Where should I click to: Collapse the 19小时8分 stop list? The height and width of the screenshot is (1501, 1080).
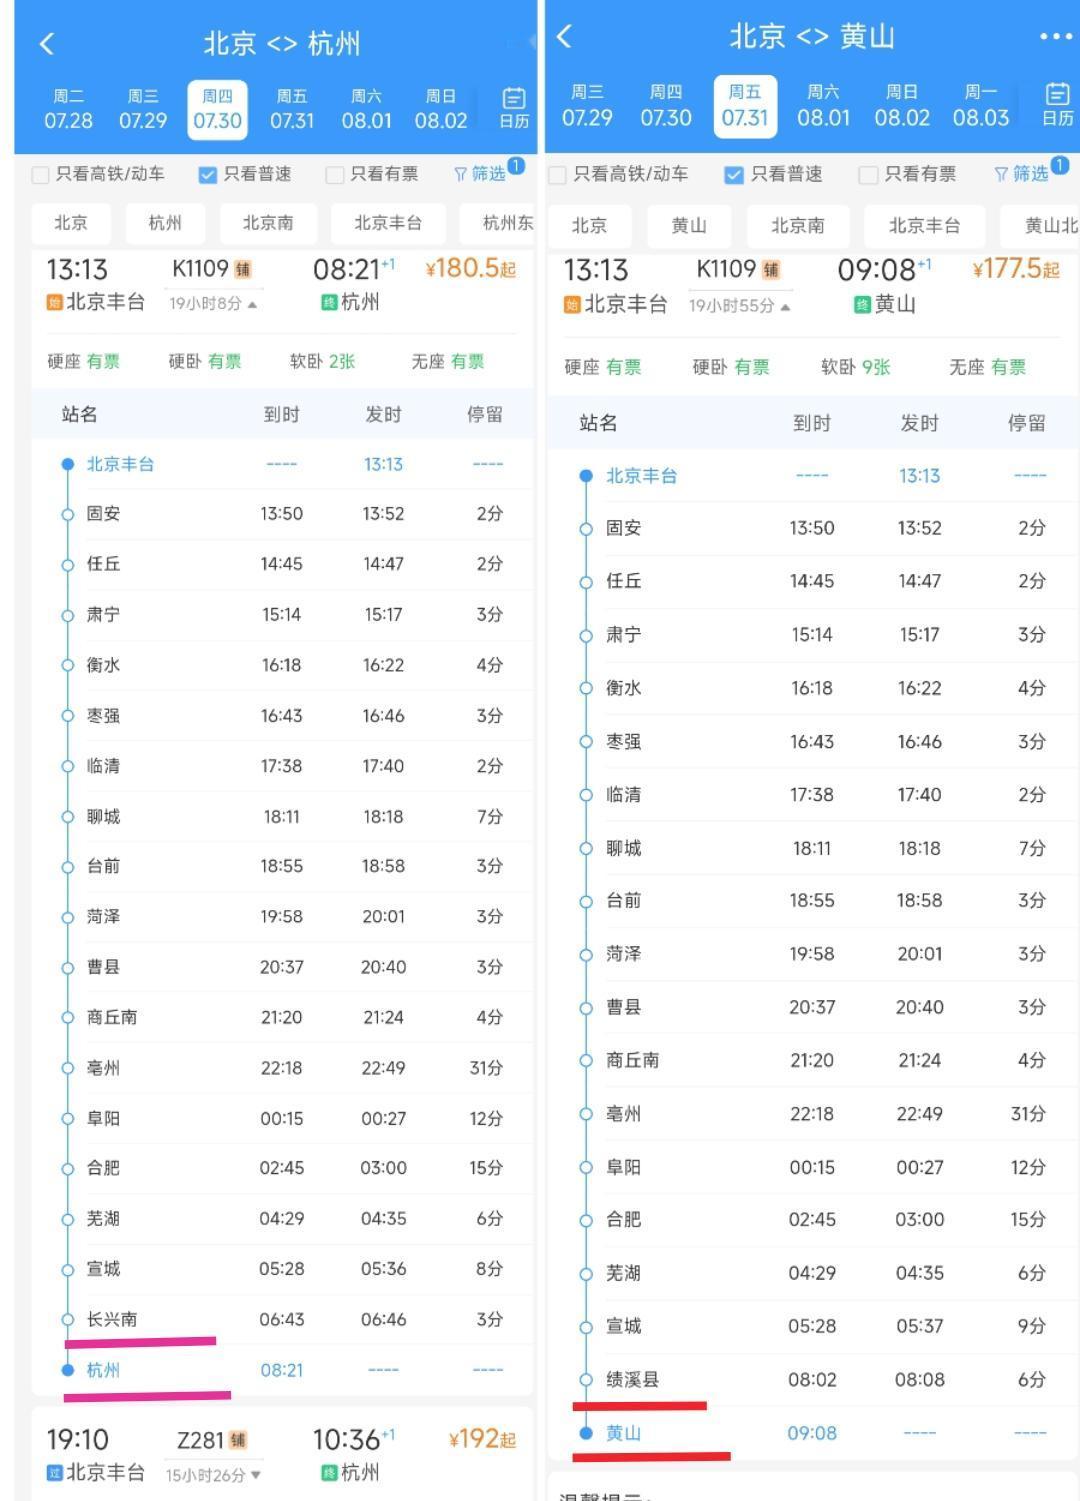212,303
